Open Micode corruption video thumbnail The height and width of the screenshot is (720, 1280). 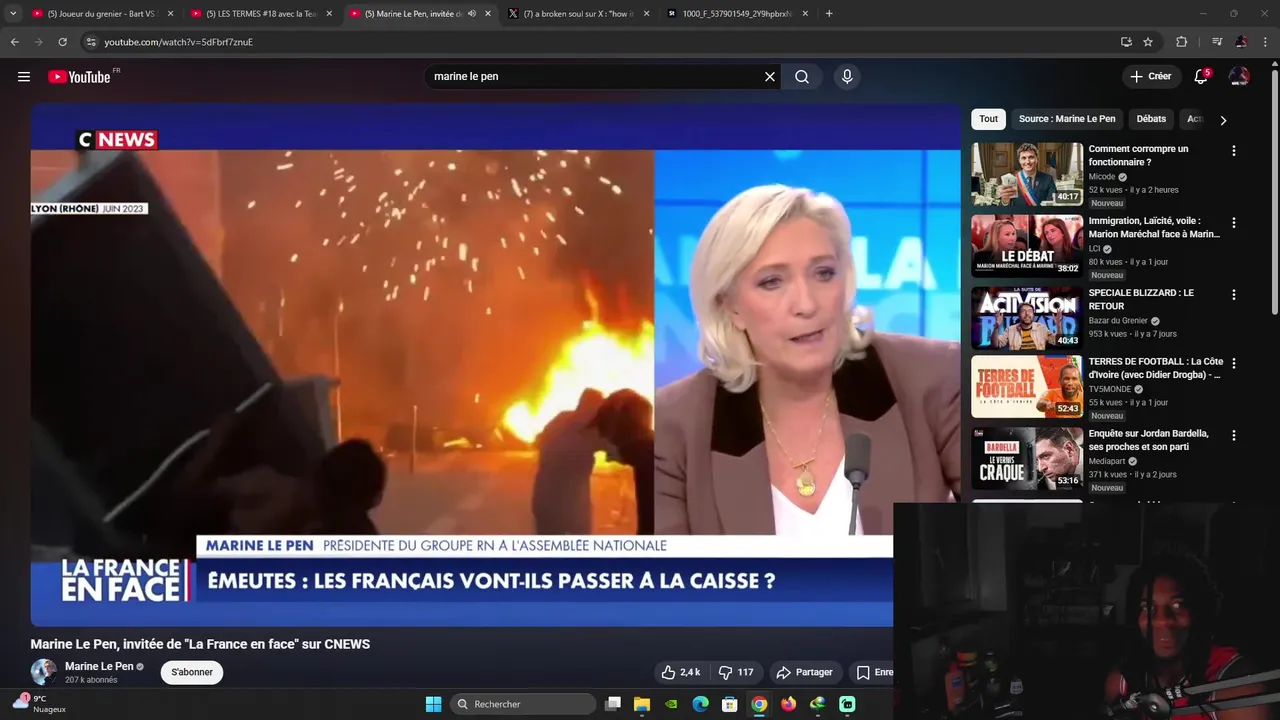tap(1027, 174)
